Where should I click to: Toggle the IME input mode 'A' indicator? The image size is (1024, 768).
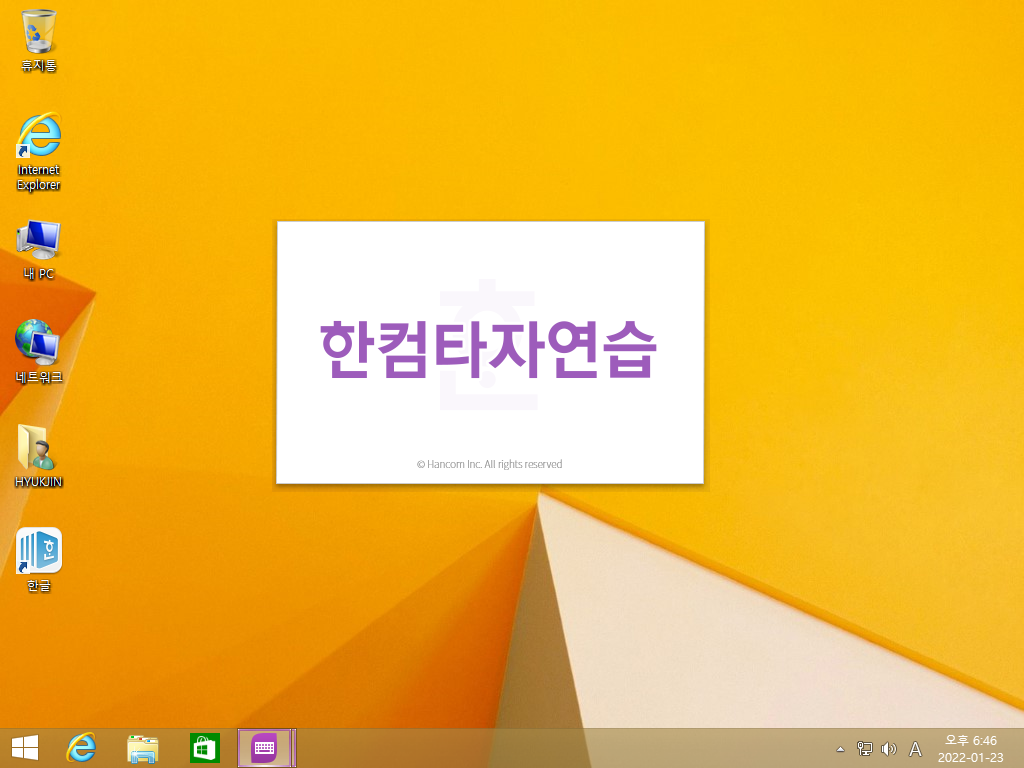(915, 749)
